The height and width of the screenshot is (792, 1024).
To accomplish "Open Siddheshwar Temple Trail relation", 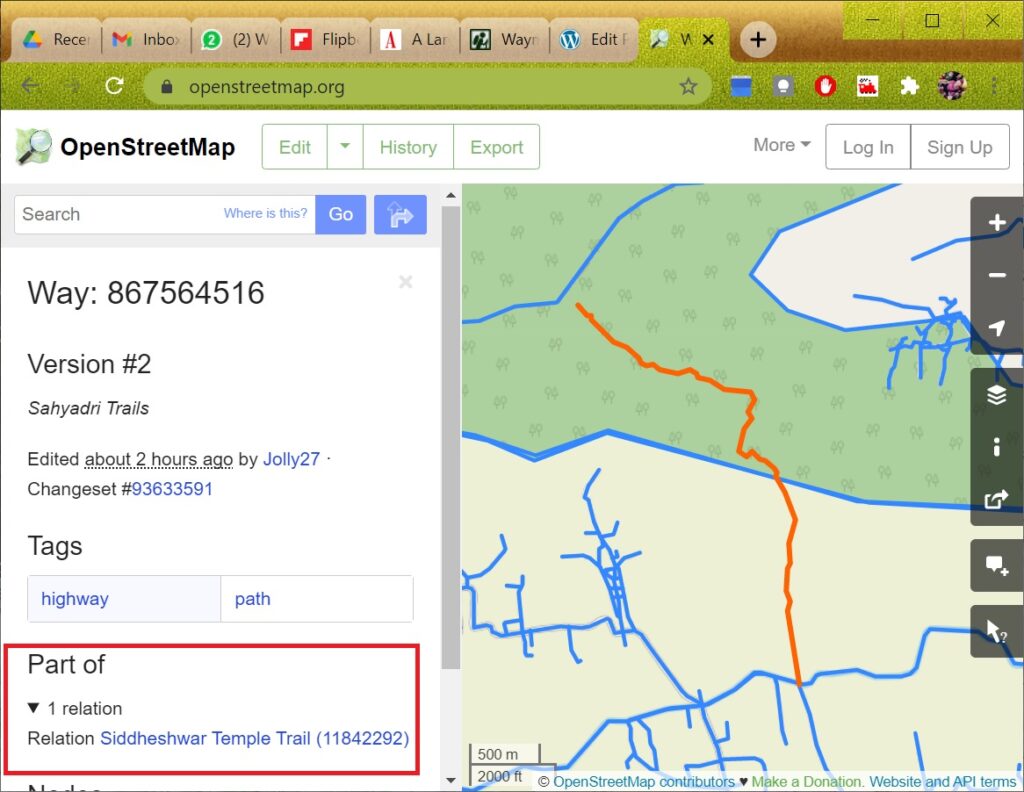I will pyautogui.click(x=255, y=738).
